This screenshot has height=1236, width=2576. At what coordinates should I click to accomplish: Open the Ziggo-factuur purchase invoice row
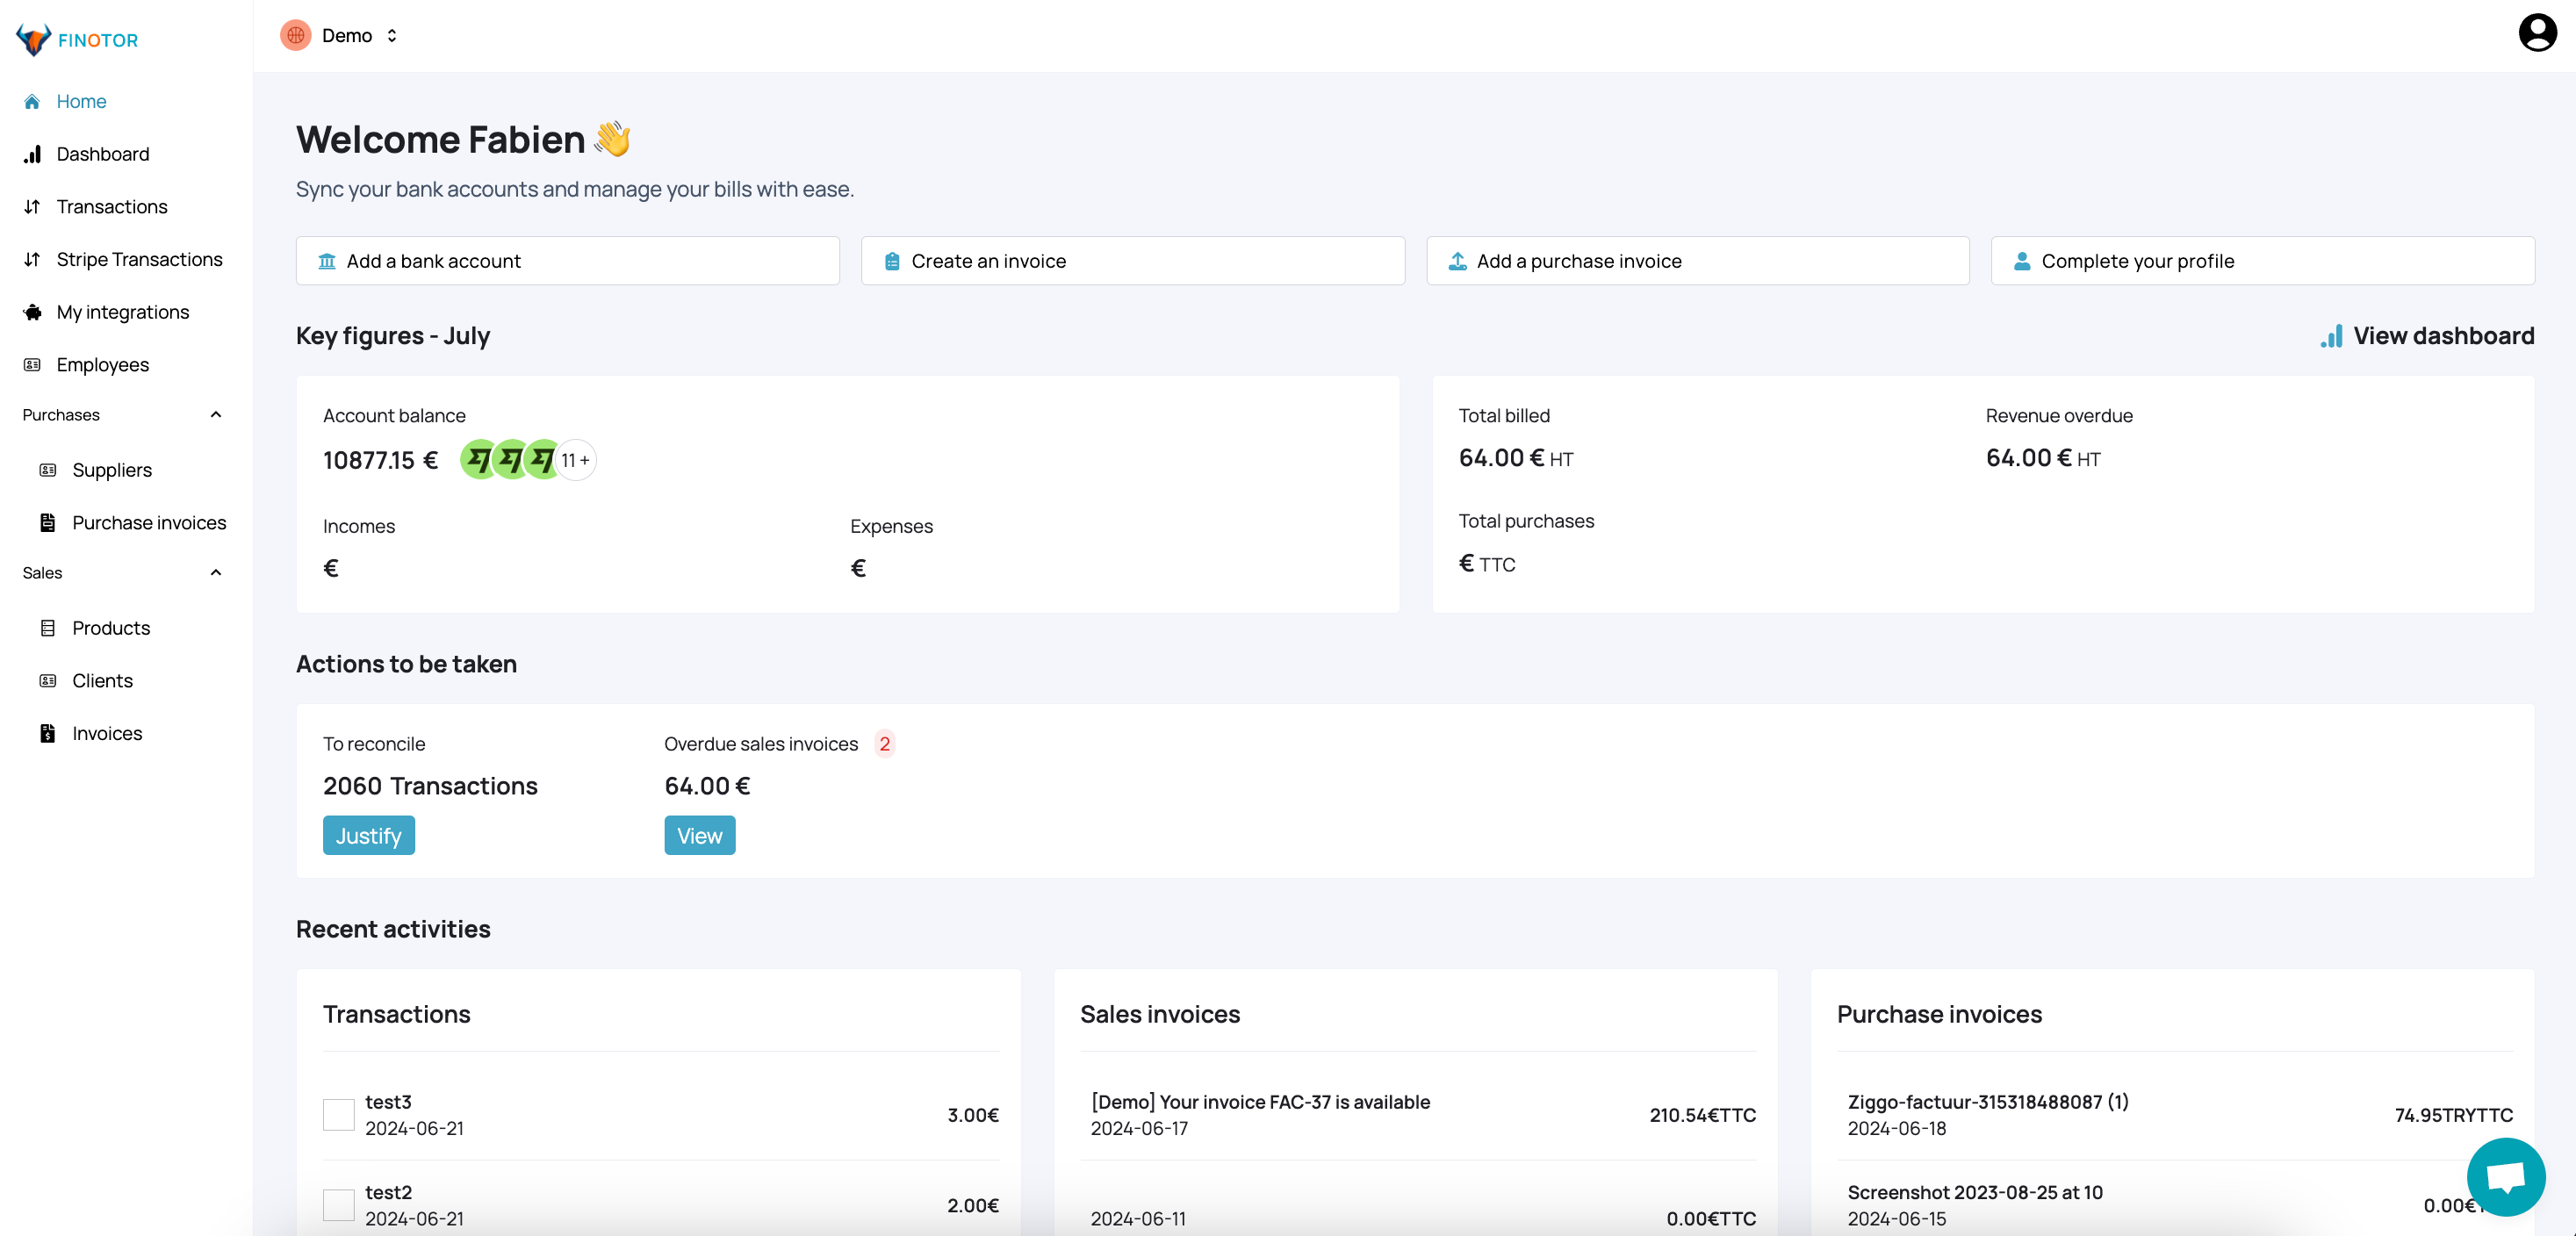(2175, 1115)
